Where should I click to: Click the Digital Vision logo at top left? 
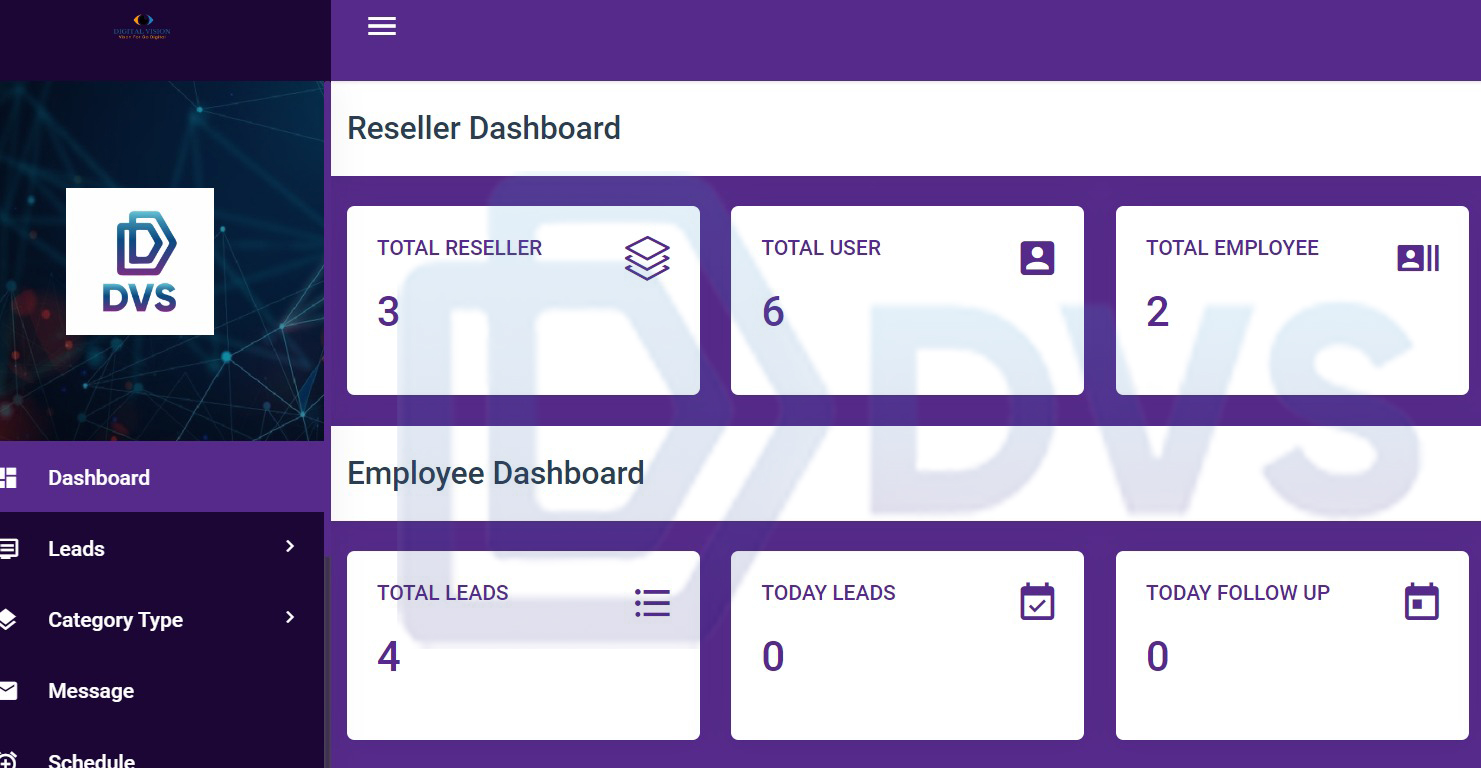coord(142,27)
